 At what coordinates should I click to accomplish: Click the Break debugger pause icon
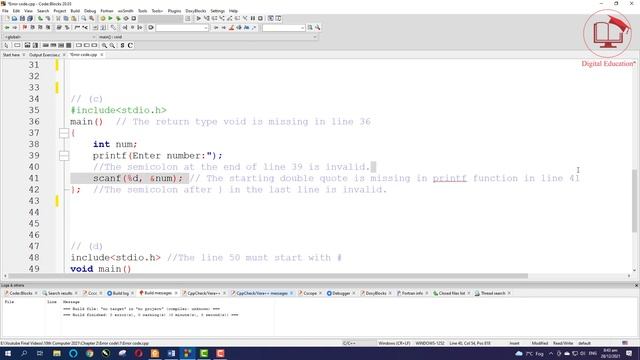click(x=253, y=18)
